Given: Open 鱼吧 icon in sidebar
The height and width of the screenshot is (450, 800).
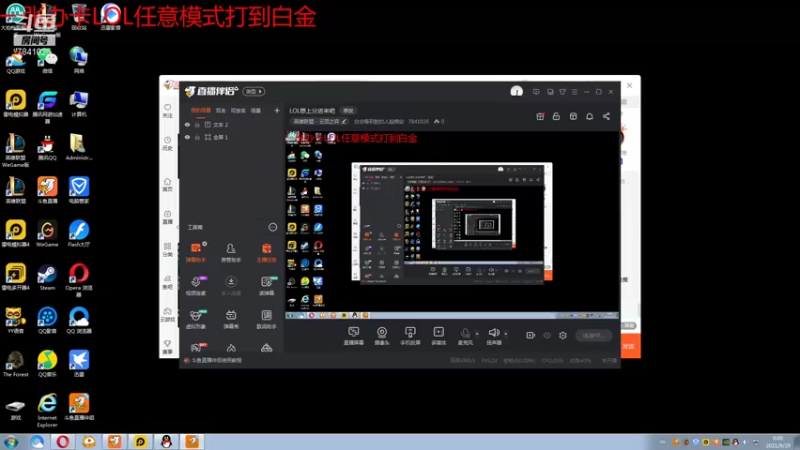Looking at the screenshot, I should click(167, 282).
